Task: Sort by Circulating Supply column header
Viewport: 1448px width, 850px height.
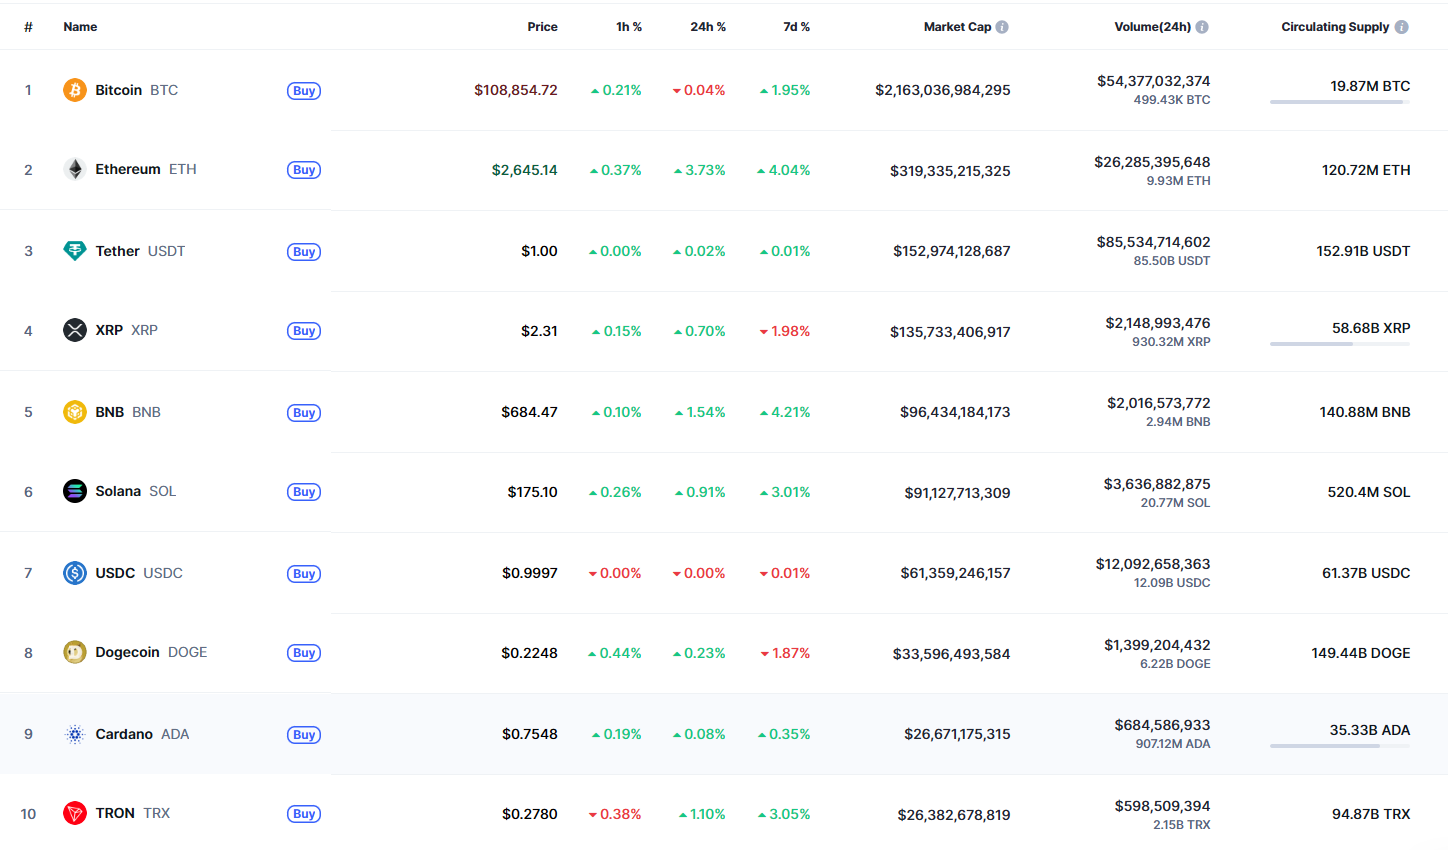Action: (1335, 27)
